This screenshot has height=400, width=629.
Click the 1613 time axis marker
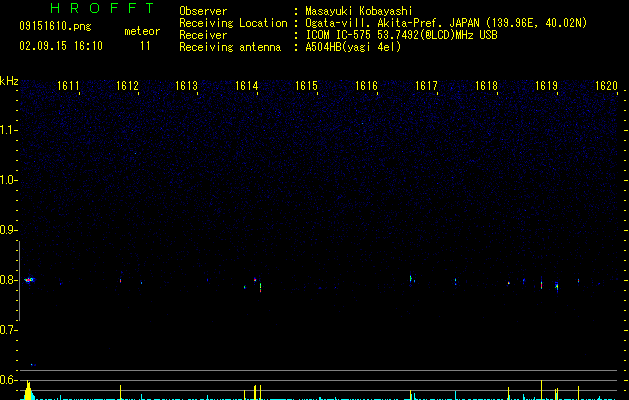(x=187, y=86)
